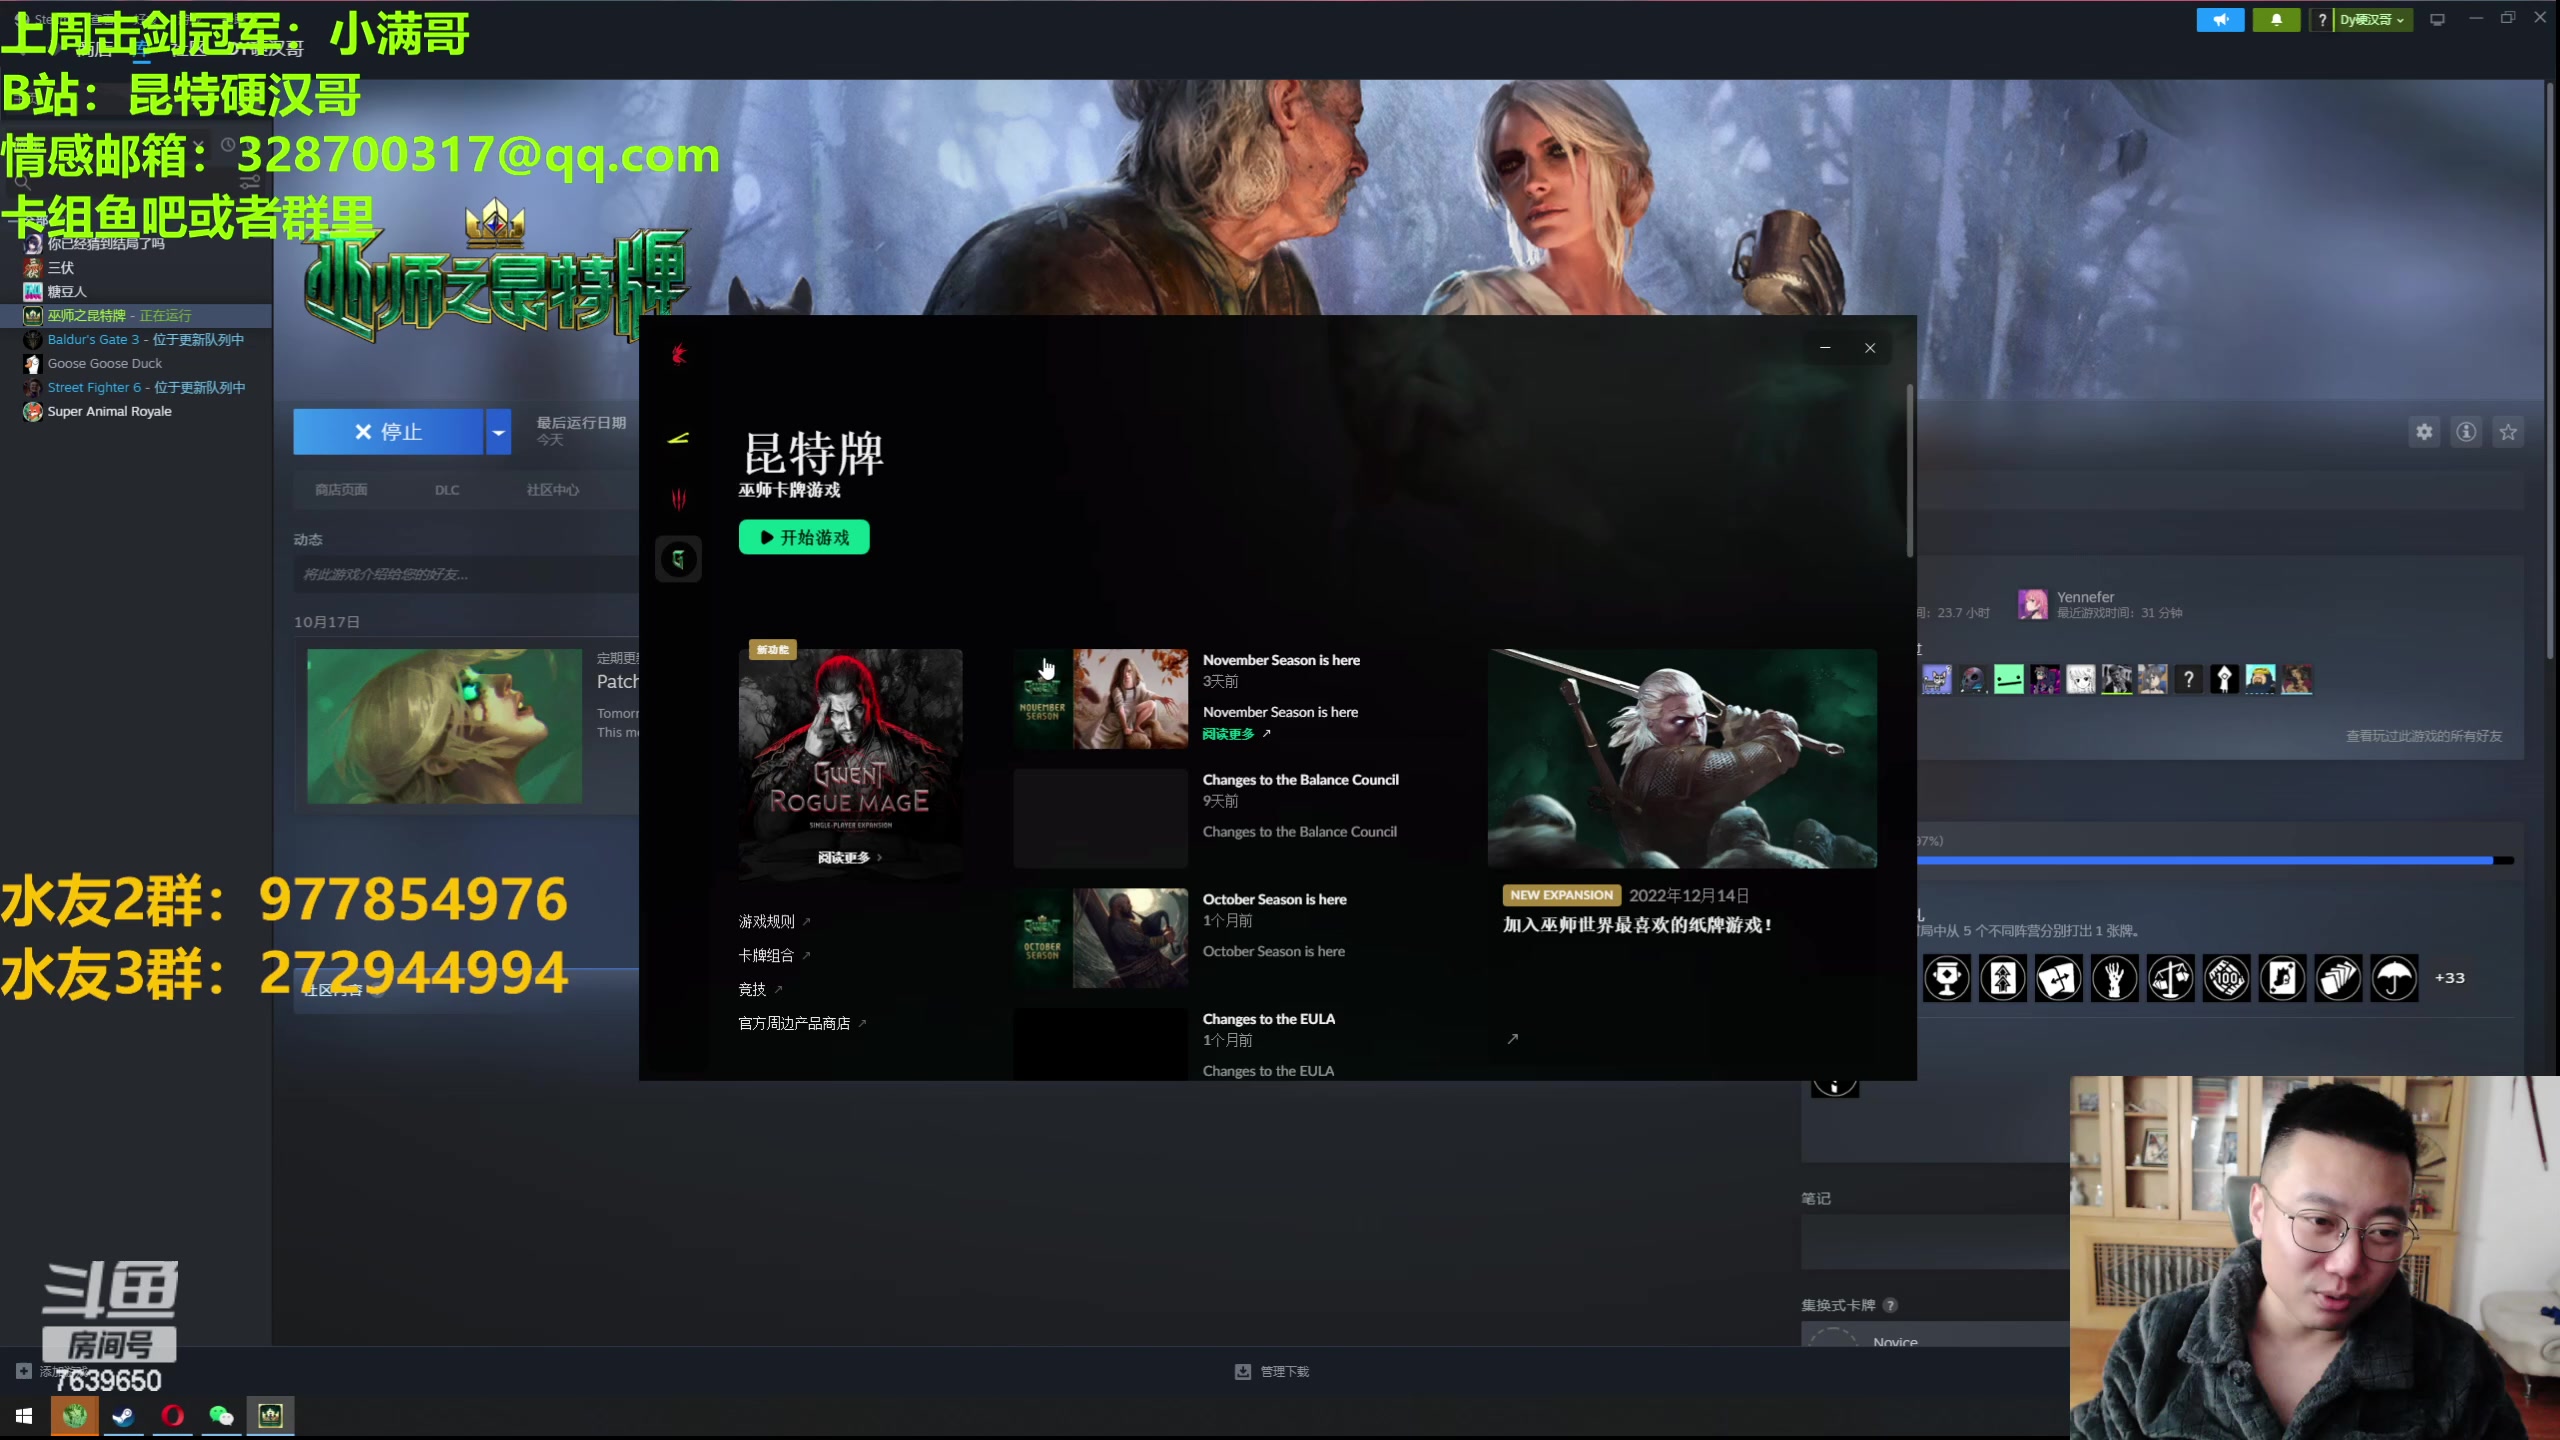Click the 笔记 notes field
The width and height of the screenshot is (2560, 1440).
click(1935, 1242)
